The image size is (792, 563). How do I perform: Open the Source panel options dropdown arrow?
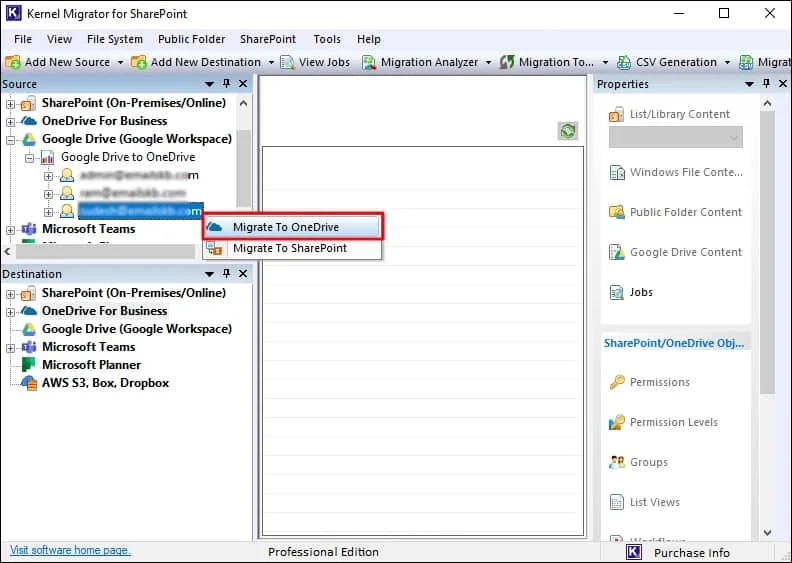209,84
